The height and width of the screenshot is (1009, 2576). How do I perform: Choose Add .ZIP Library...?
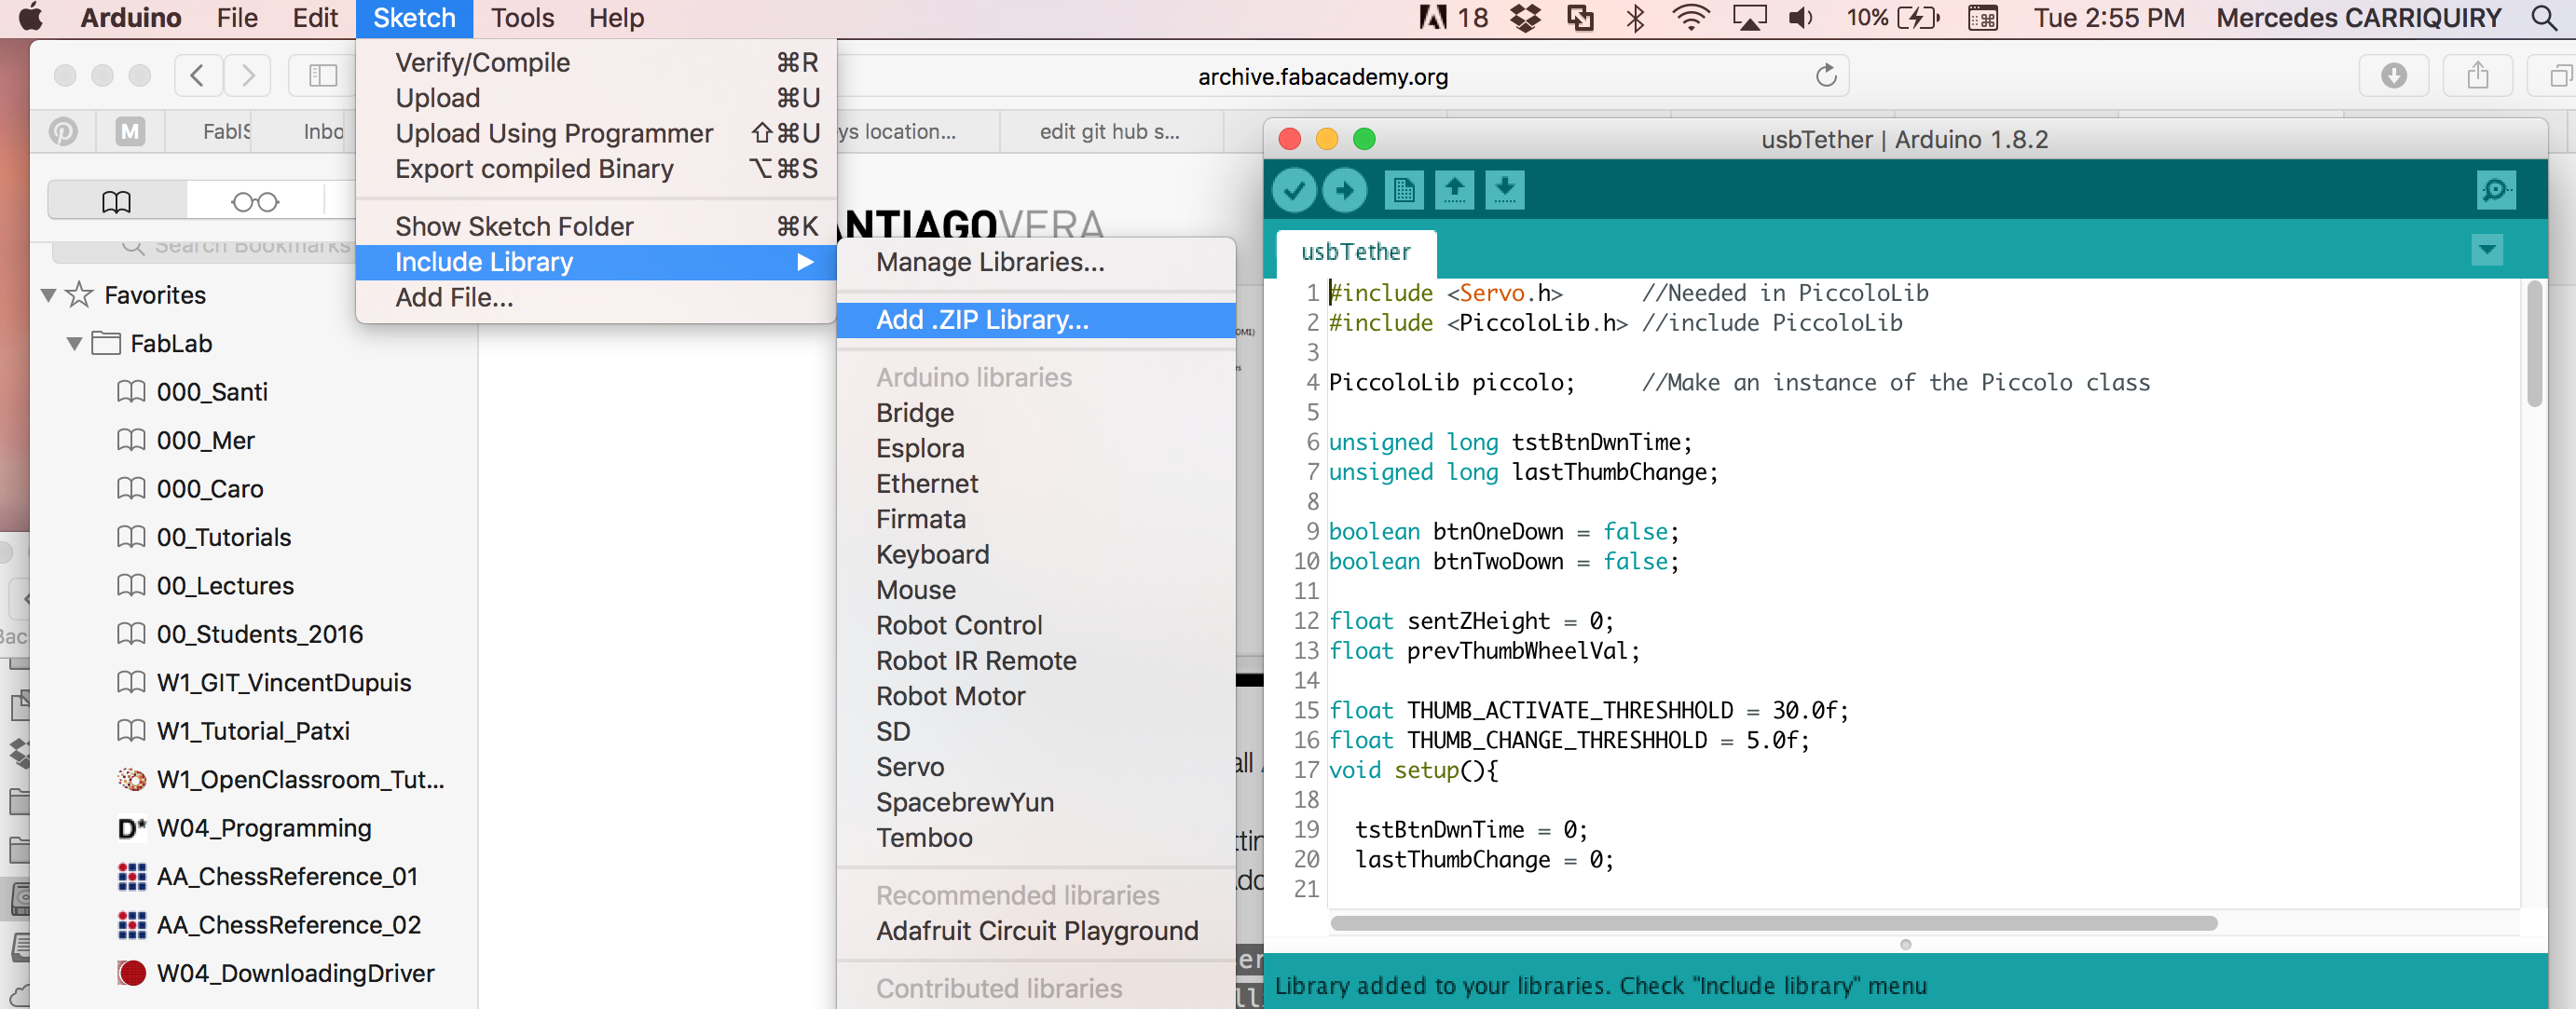1036,320
